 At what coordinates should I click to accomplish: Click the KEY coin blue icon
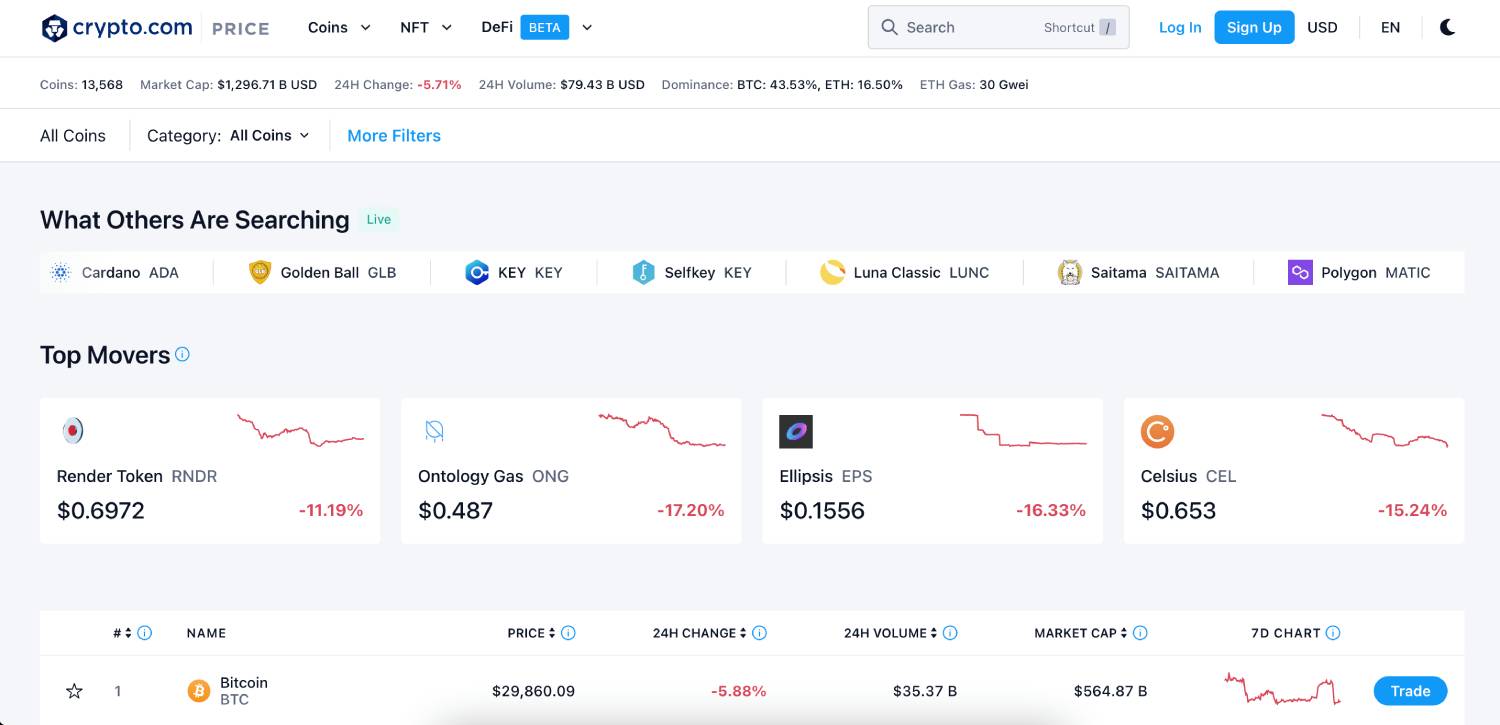pyautogui.click(x=477, y=272)
